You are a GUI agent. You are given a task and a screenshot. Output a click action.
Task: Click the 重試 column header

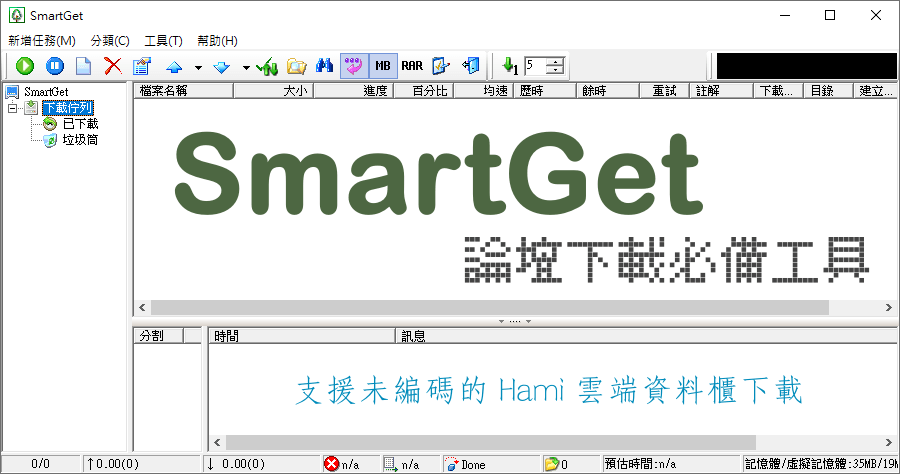(665, 91)
